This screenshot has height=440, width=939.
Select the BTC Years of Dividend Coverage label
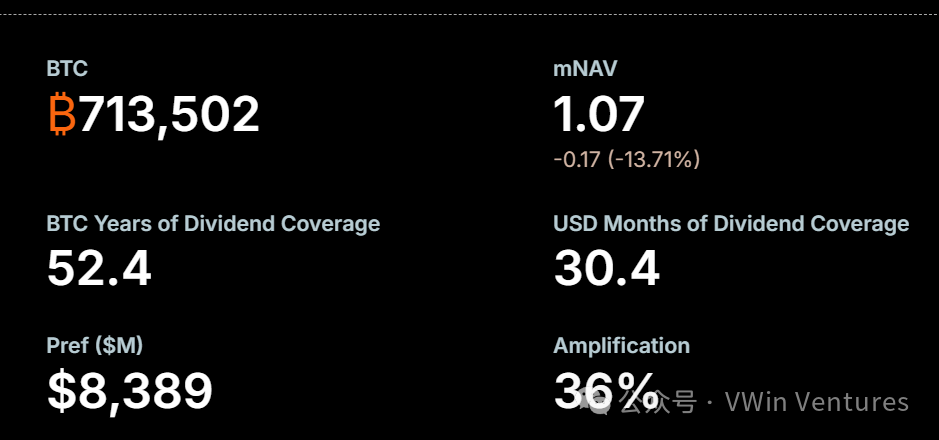tap(213, 223)
